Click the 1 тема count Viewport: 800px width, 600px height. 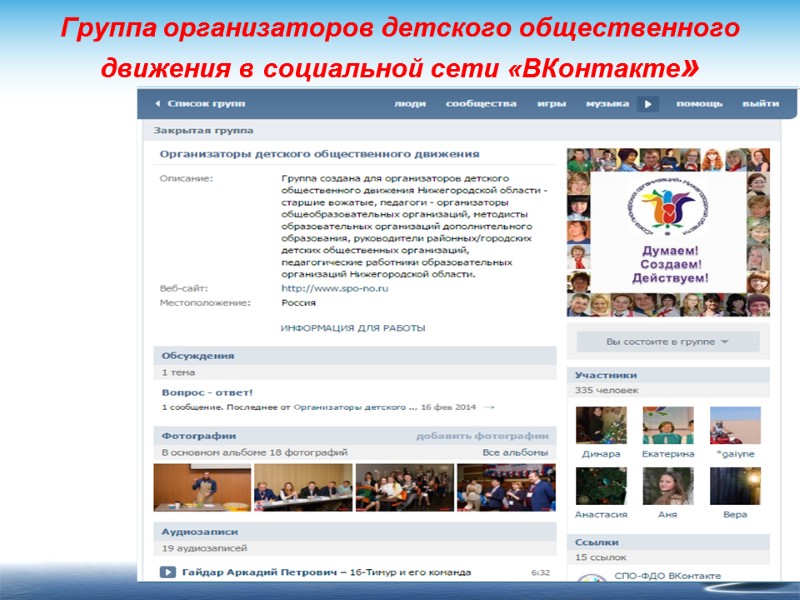click(x=178, y=372)
